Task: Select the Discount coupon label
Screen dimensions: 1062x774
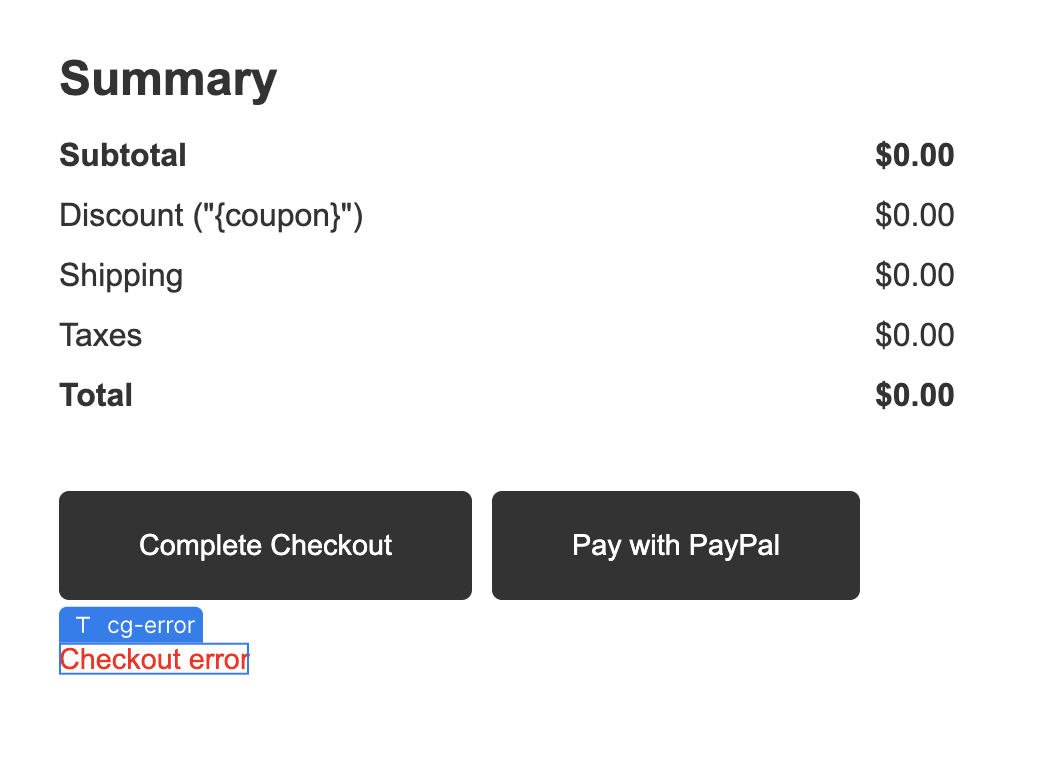Action: pyautogui.click(x=211, y=215)
